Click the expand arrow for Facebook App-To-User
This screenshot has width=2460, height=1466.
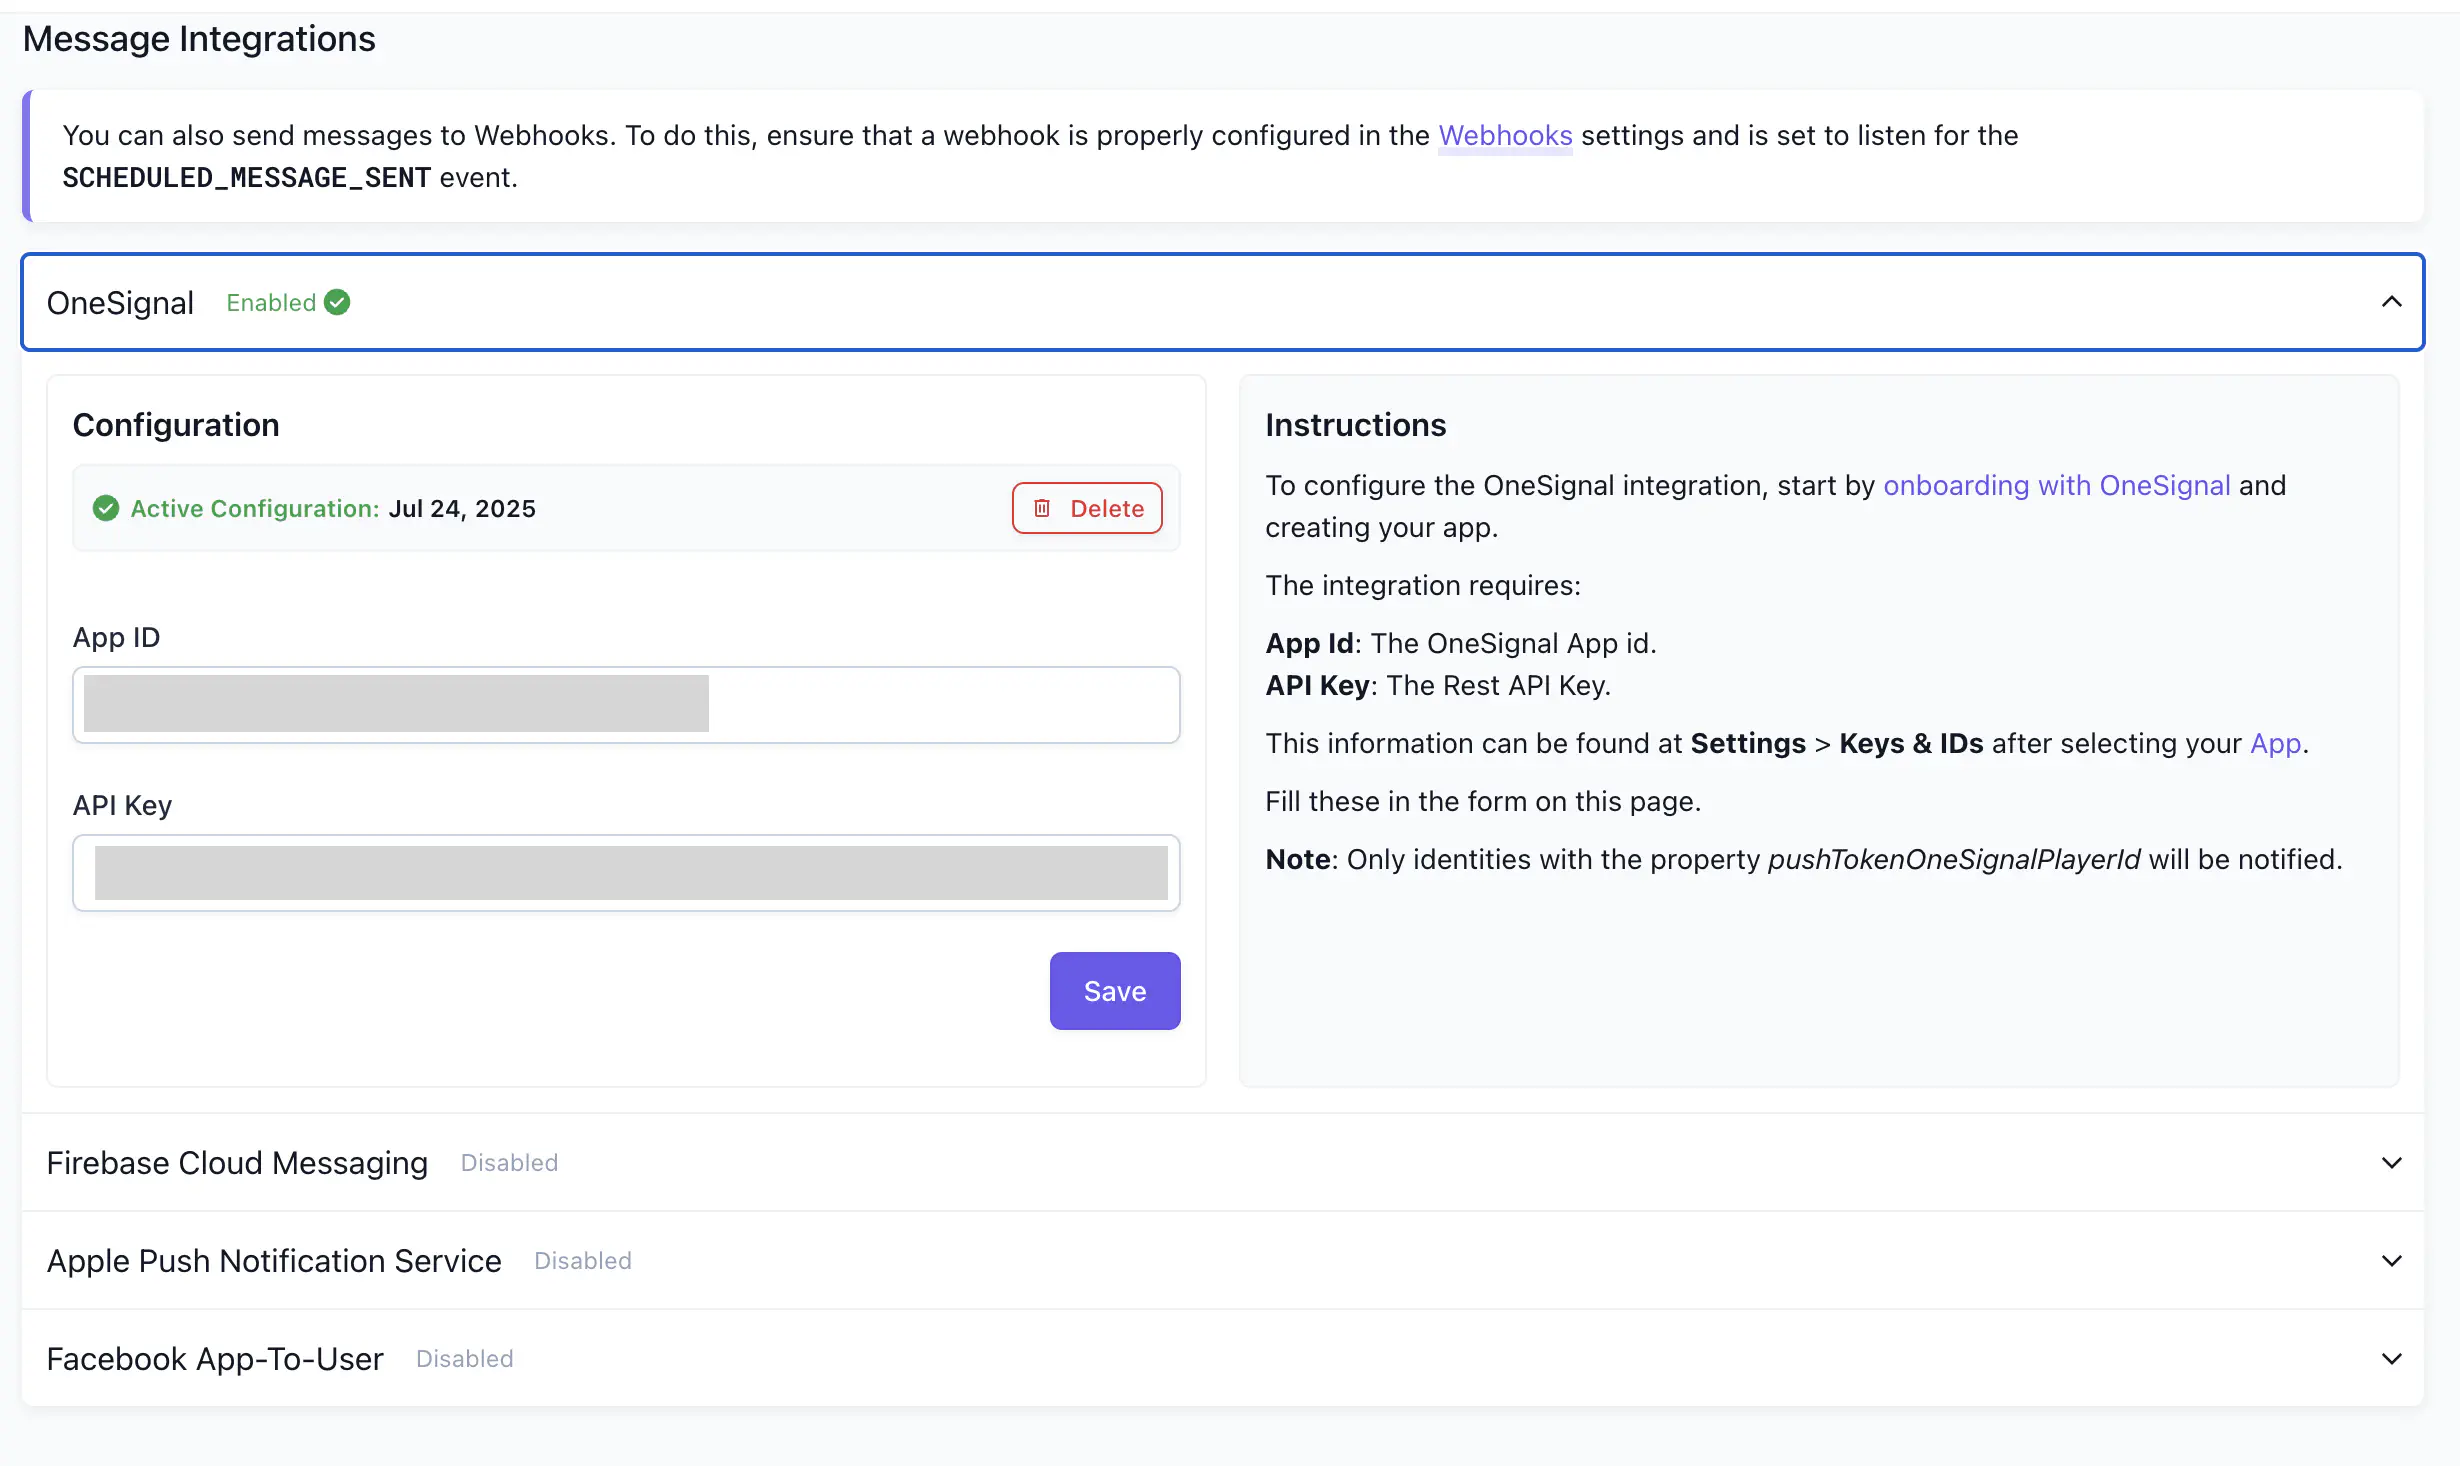pos(2392,1358)
